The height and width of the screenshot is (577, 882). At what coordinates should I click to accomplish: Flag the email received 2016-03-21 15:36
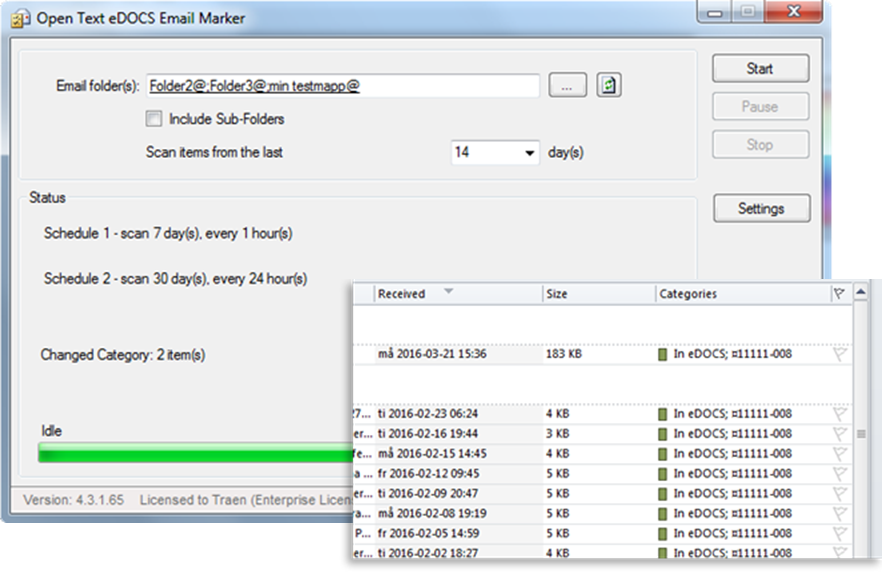840,354
